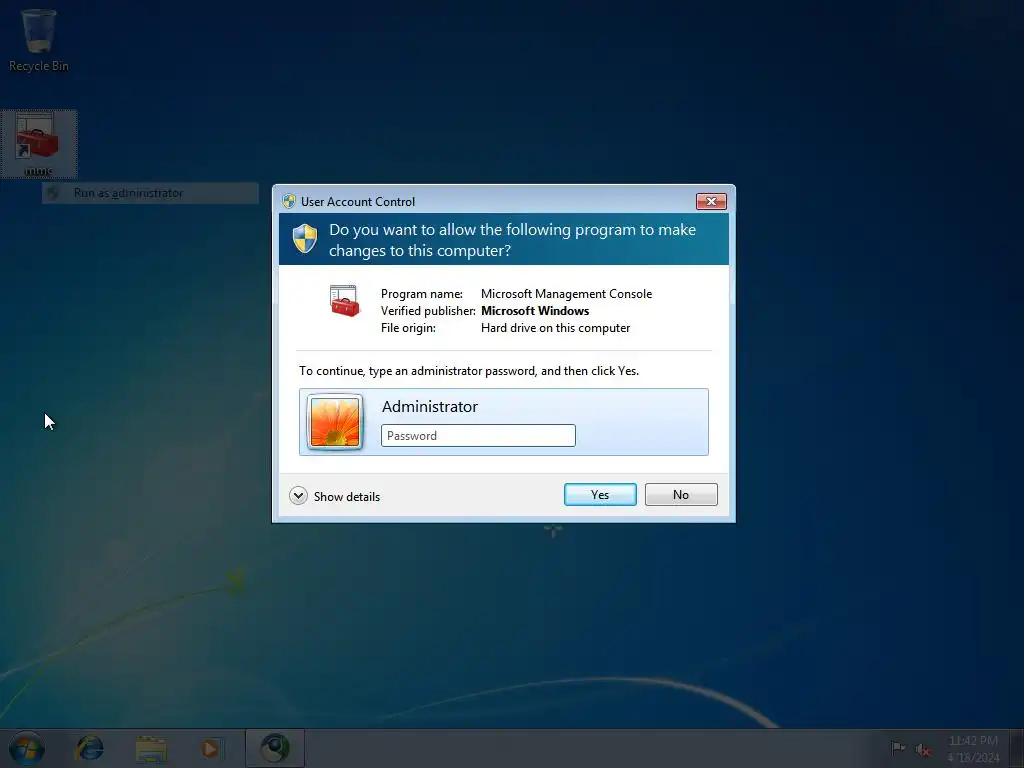The image size is (1024, 768).
Task: Click the Action Center flag tray icon
Action: (x=898, y=748)
